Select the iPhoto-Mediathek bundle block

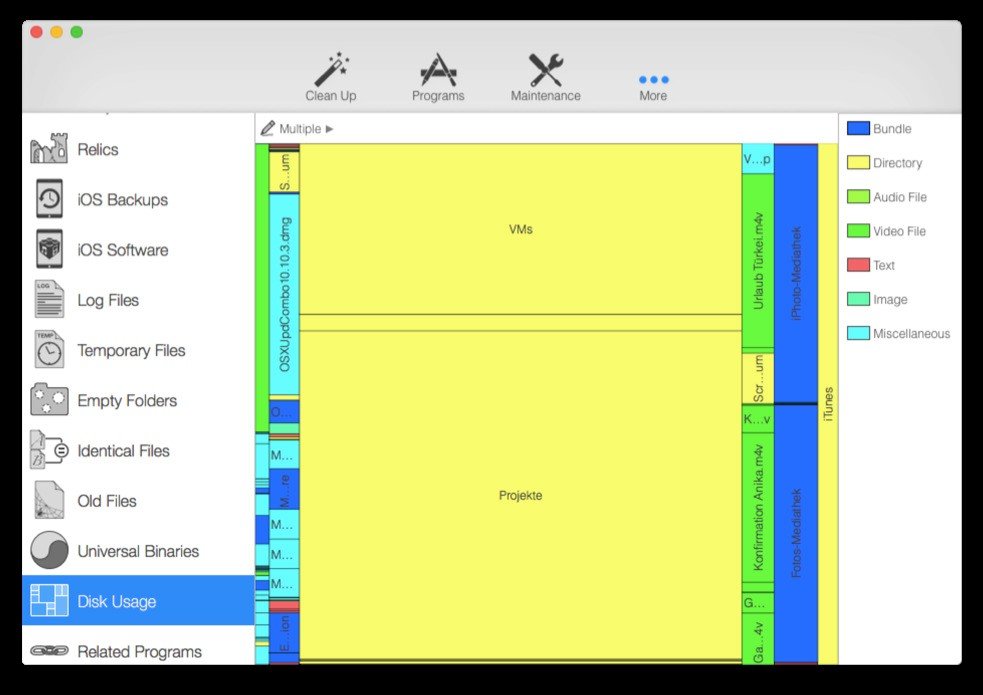point(796,273)
